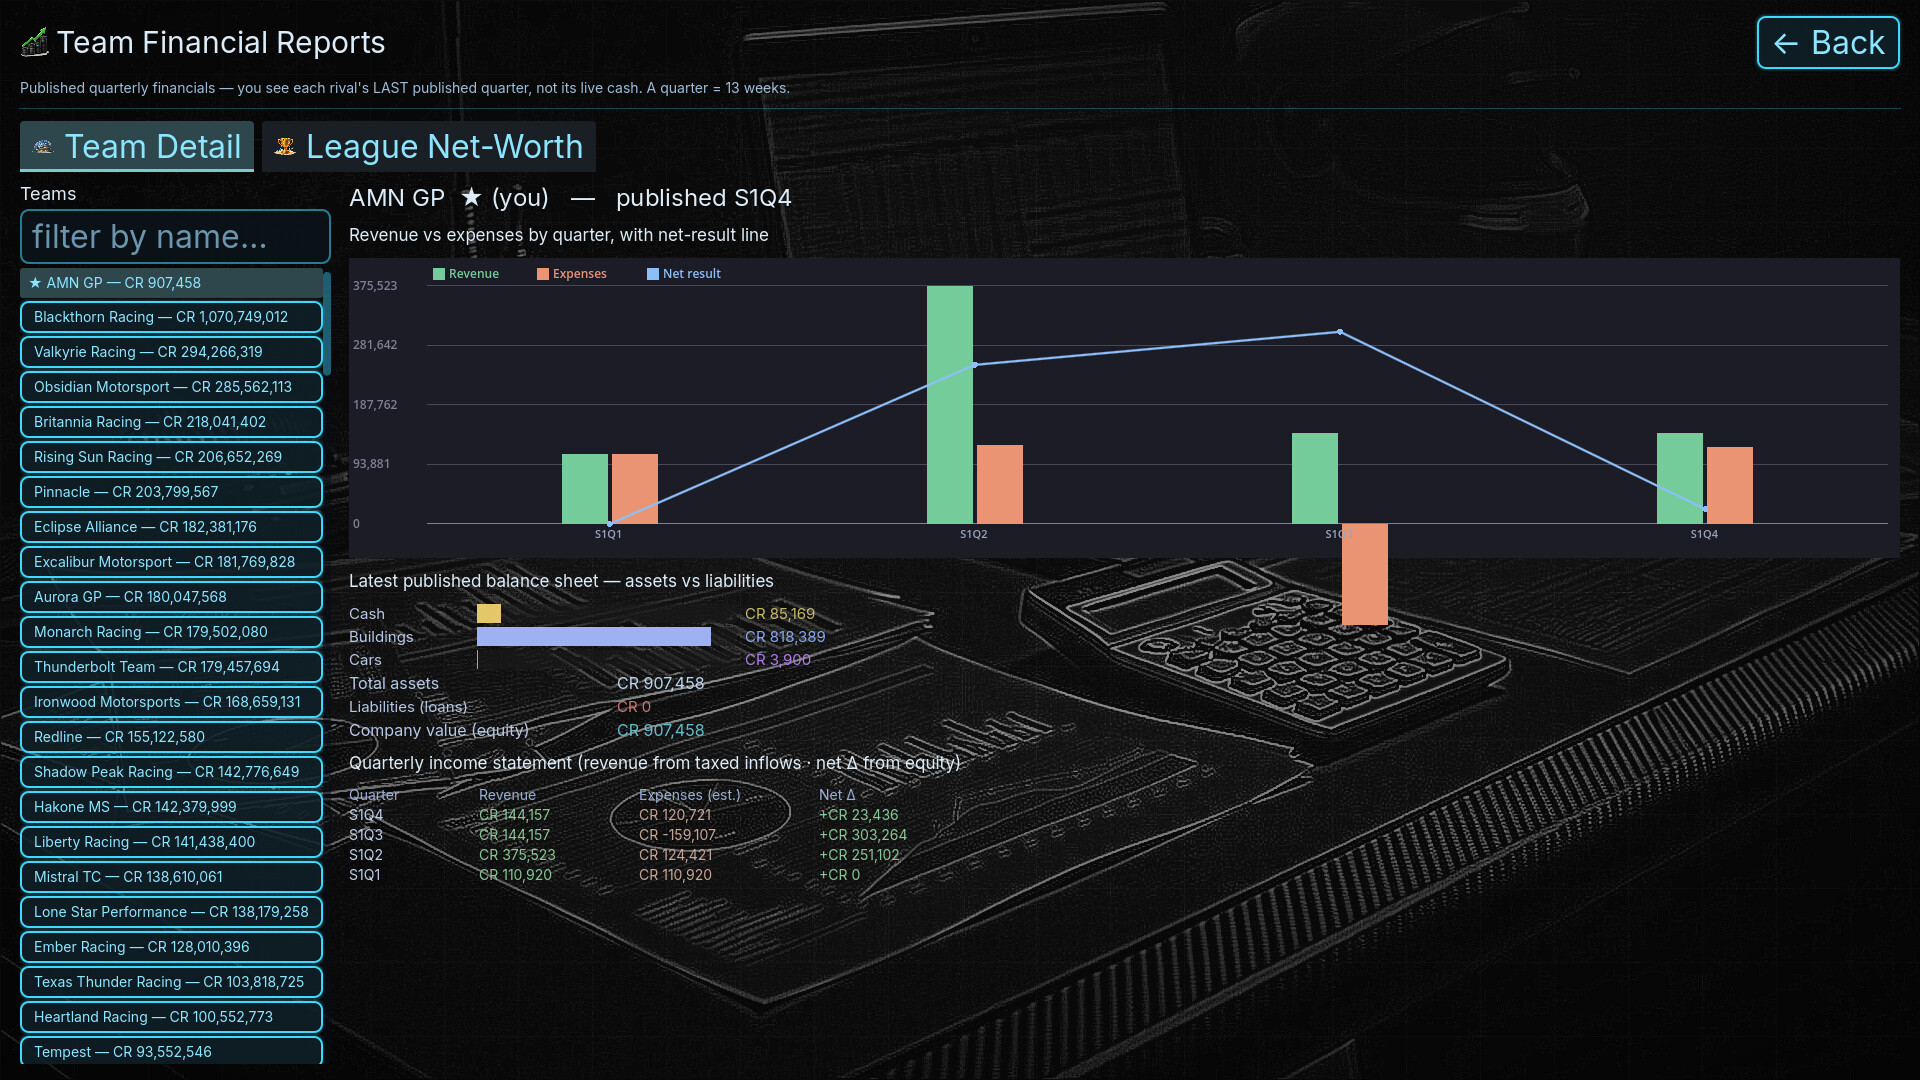Viewport: 1920px width, 1080px height.
Task: Open the League Net-Worth tab
Action: pos(429,147)
